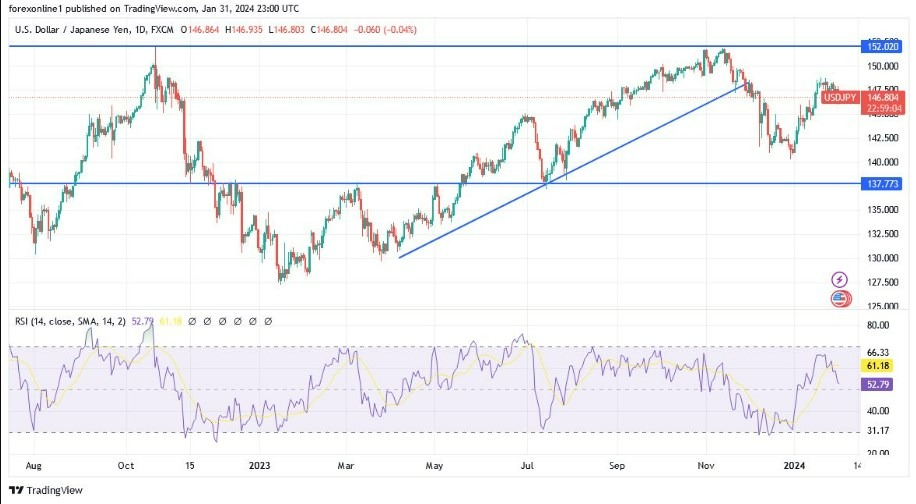Click the 31.17 RSI axis value
The height and width of the screenshot is (504, 916).
(878, 431)
